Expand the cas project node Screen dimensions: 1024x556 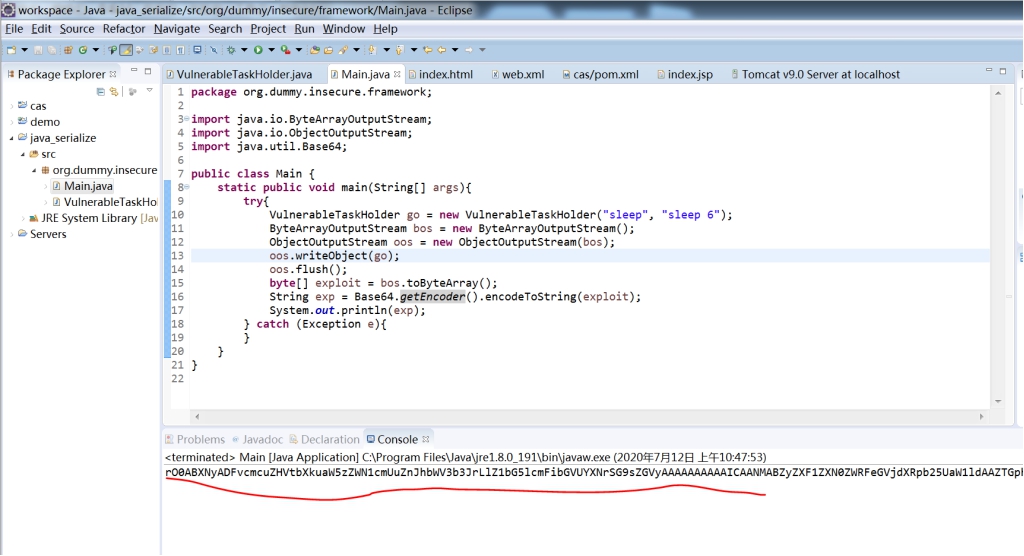(x=11, y=105)
